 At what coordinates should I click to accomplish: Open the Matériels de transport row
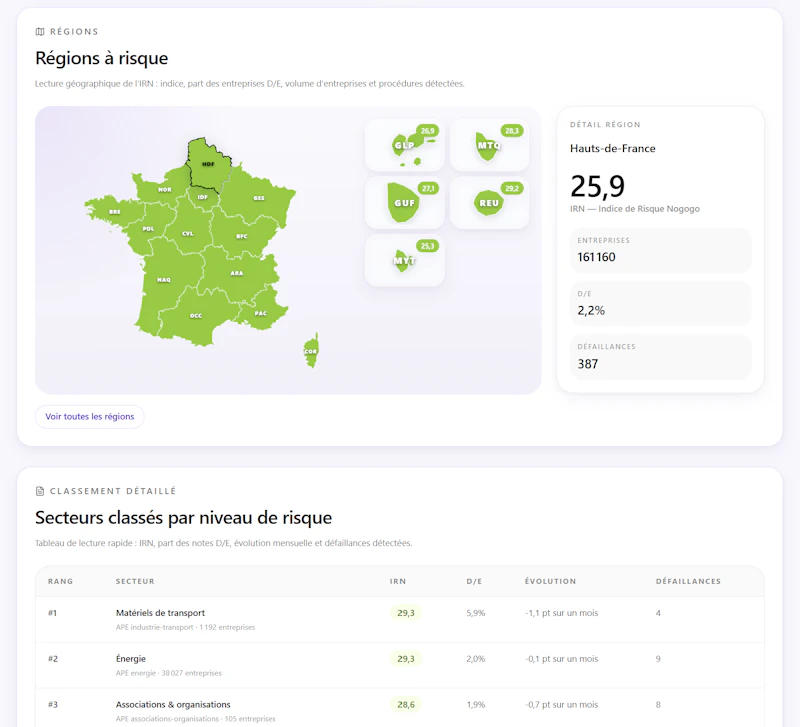pos(400,619)
